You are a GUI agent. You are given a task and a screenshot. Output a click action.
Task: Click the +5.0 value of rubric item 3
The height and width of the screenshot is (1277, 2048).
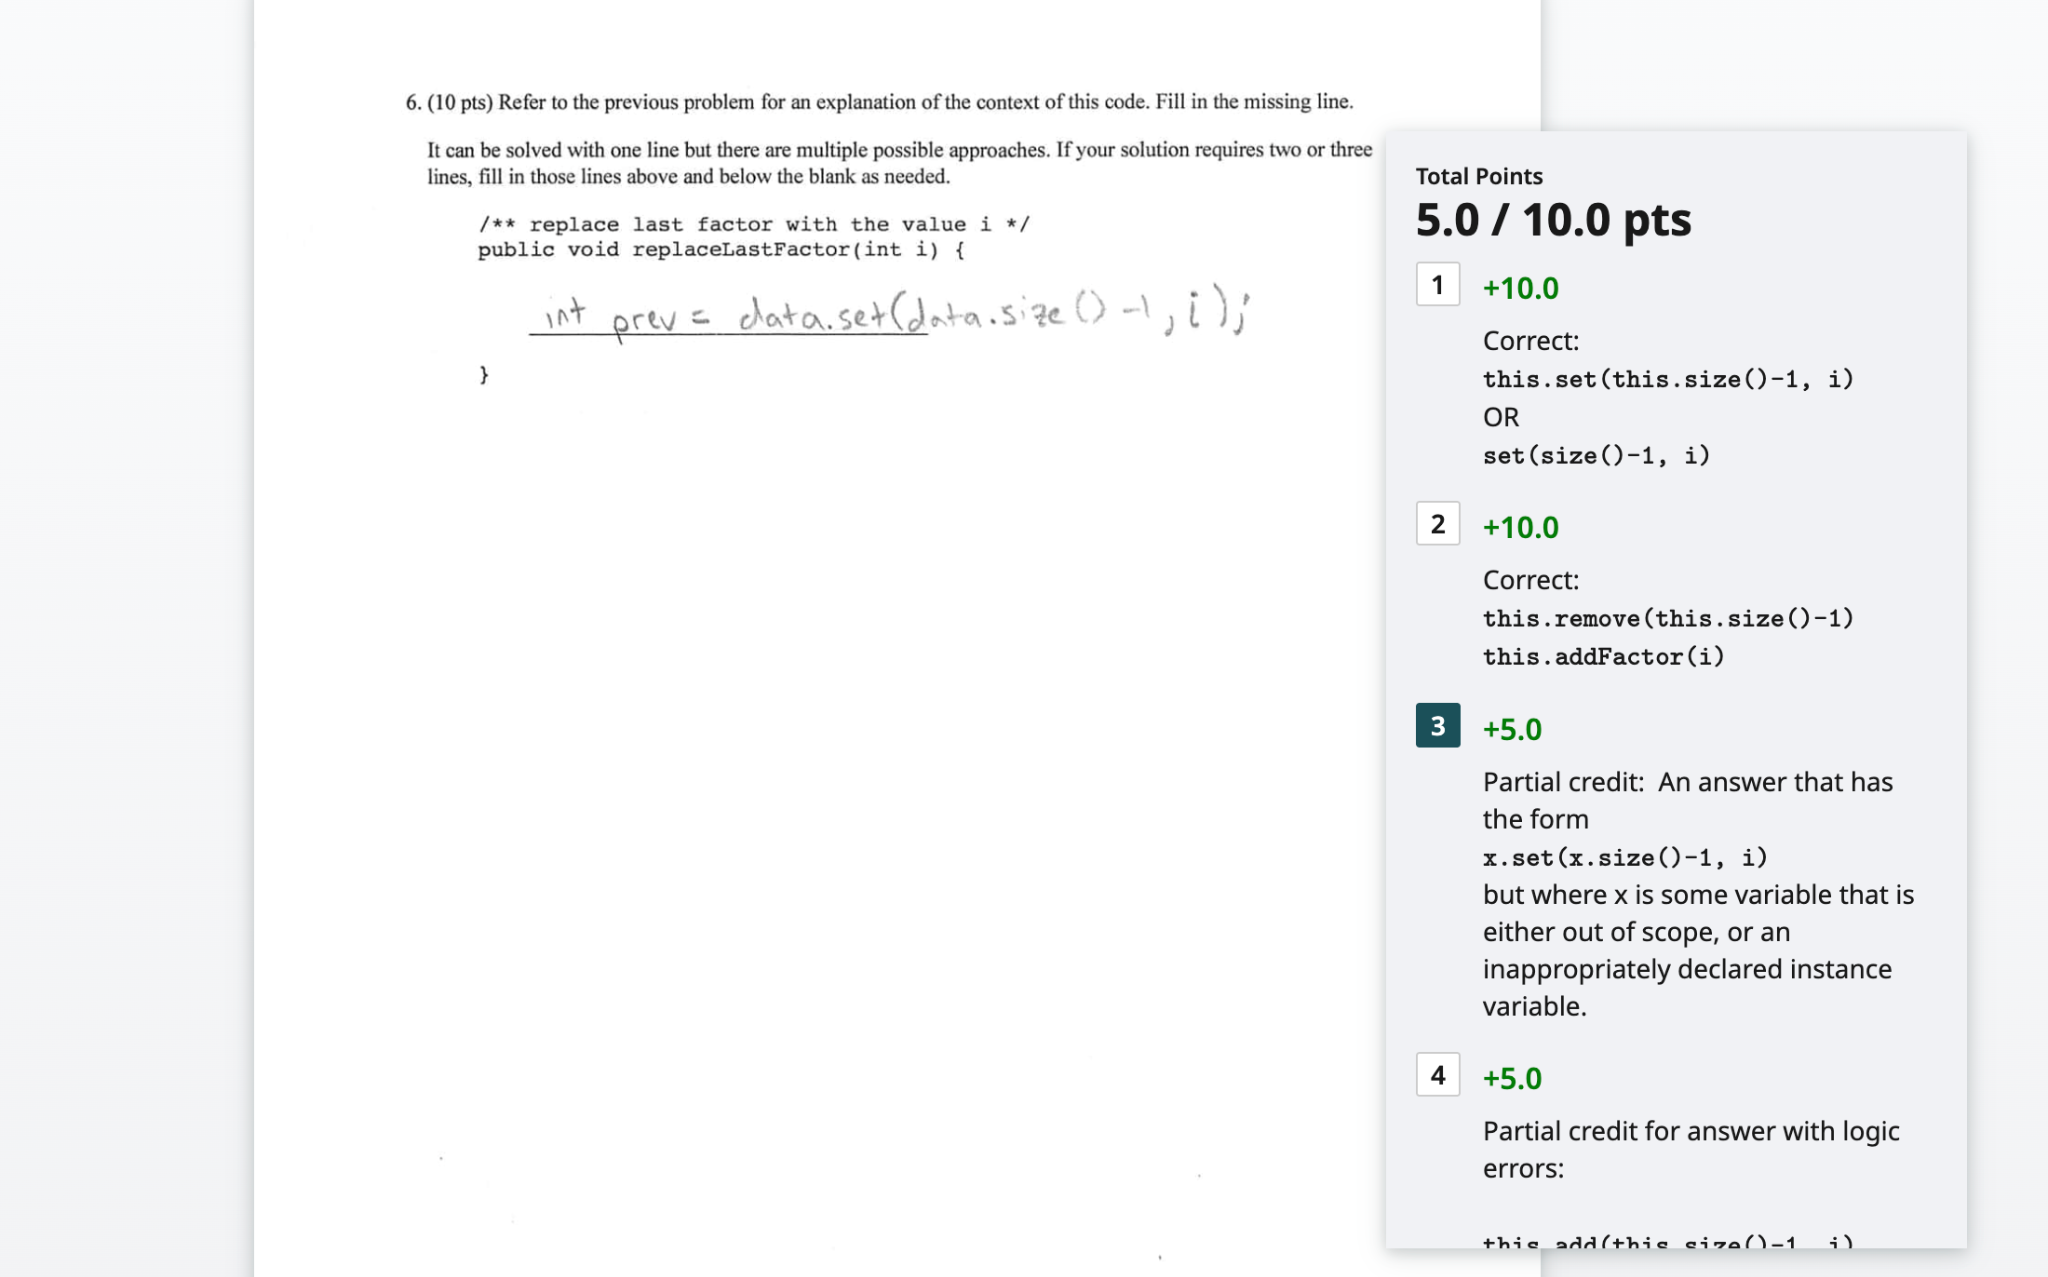(1512, 729)
